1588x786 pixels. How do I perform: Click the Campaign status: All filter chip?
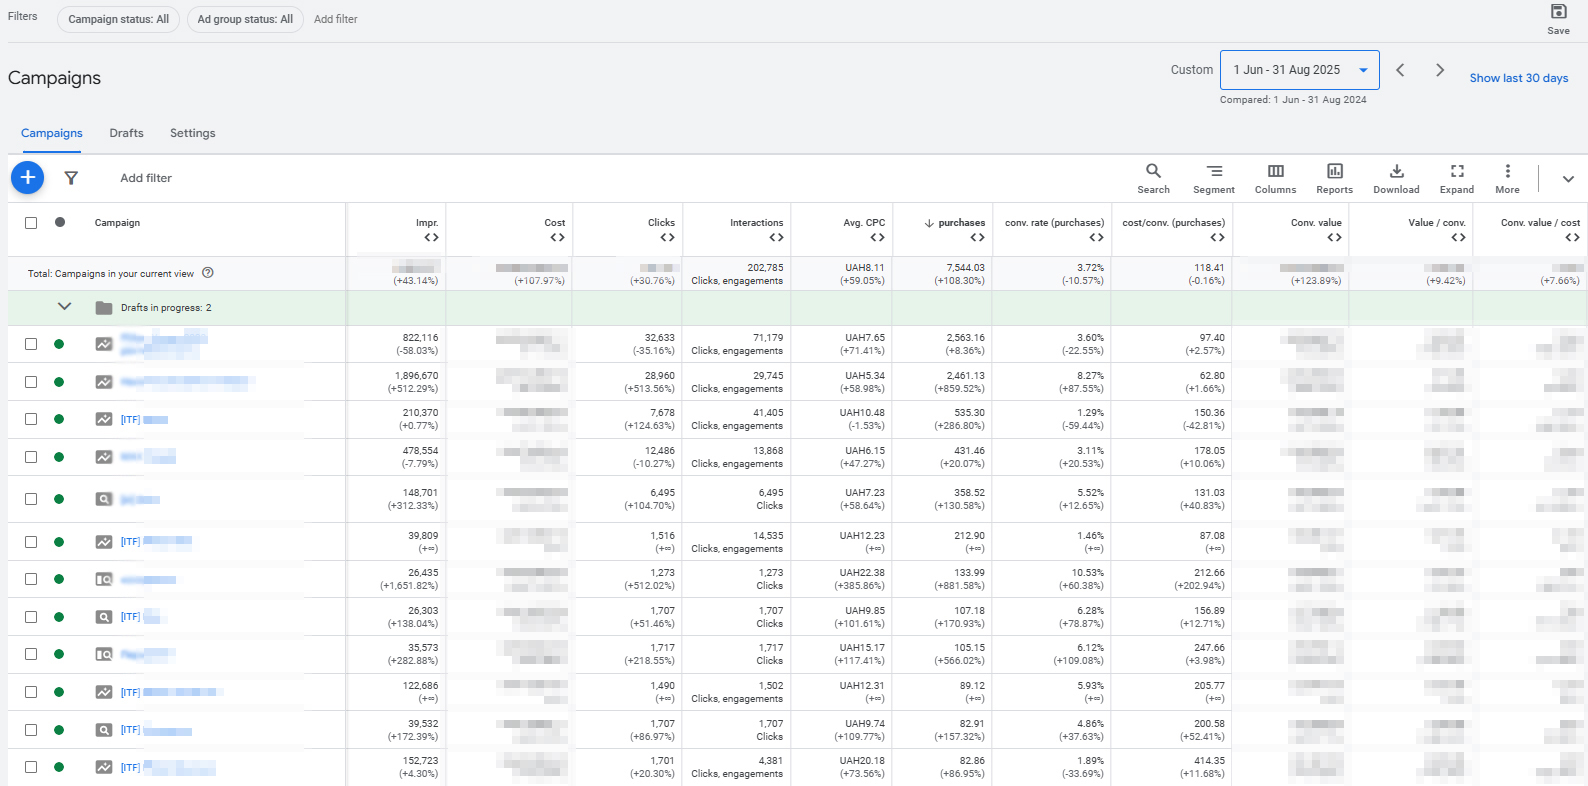tap(118, 19)
